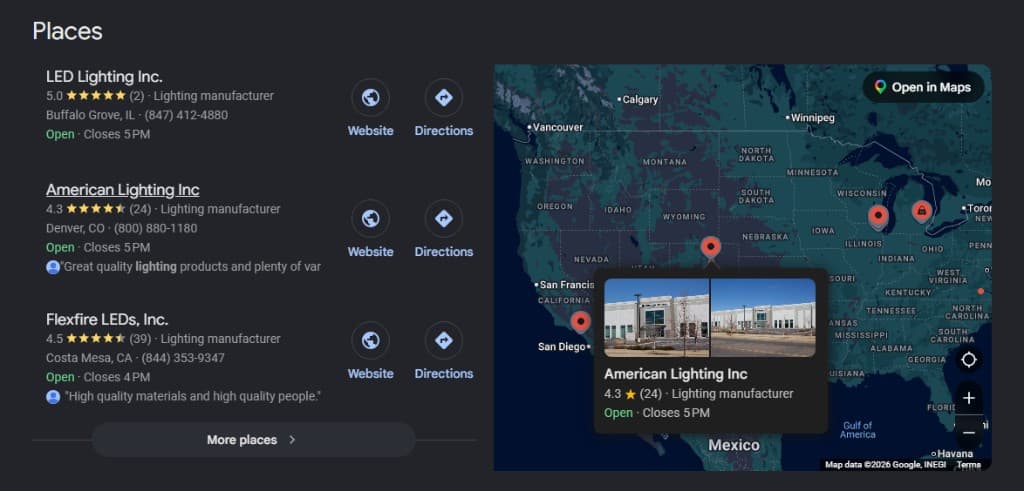Click the map pin over Denver

(x=711, y=249)
